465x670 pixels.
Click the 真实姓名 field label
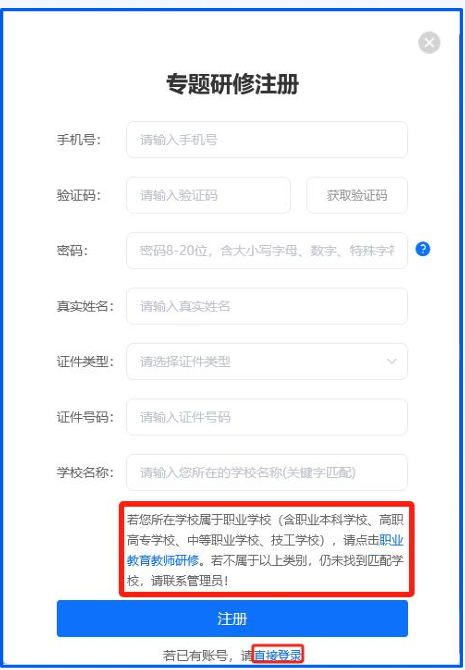(x=85, y=306)
